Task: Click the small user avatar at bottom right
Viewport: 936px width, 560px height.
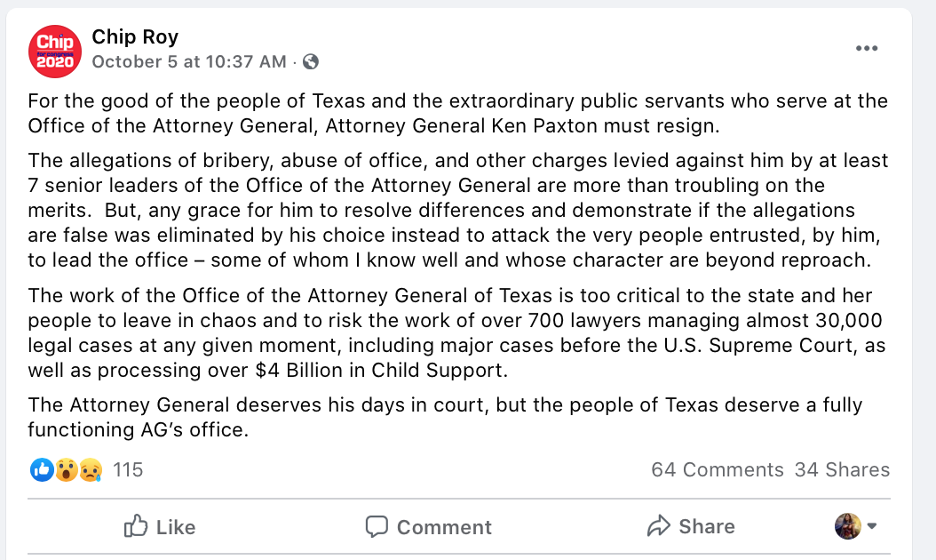Action: pos(847,526)
